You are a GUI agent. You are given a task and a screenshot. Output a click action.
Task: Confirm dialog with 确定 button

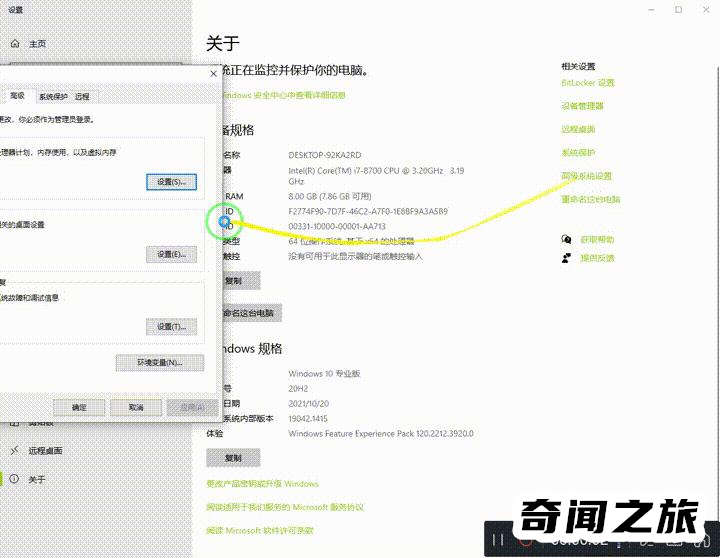(79, 407)
